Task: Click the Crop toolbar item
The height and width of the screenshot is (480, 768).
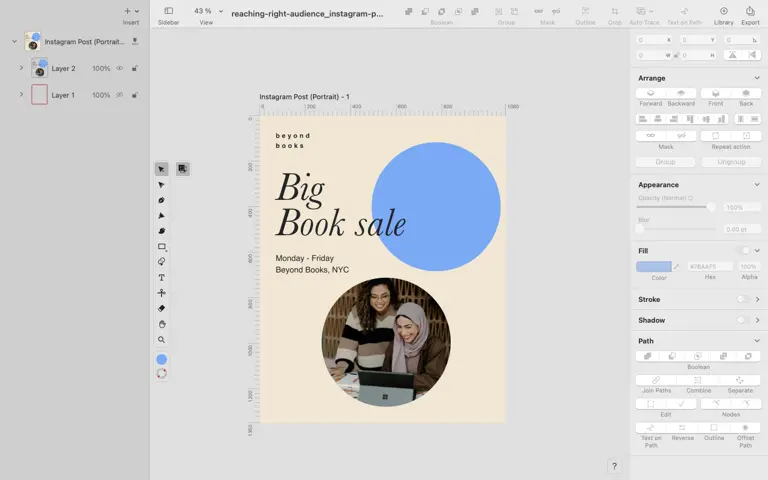Action: [x=614, y=15]
